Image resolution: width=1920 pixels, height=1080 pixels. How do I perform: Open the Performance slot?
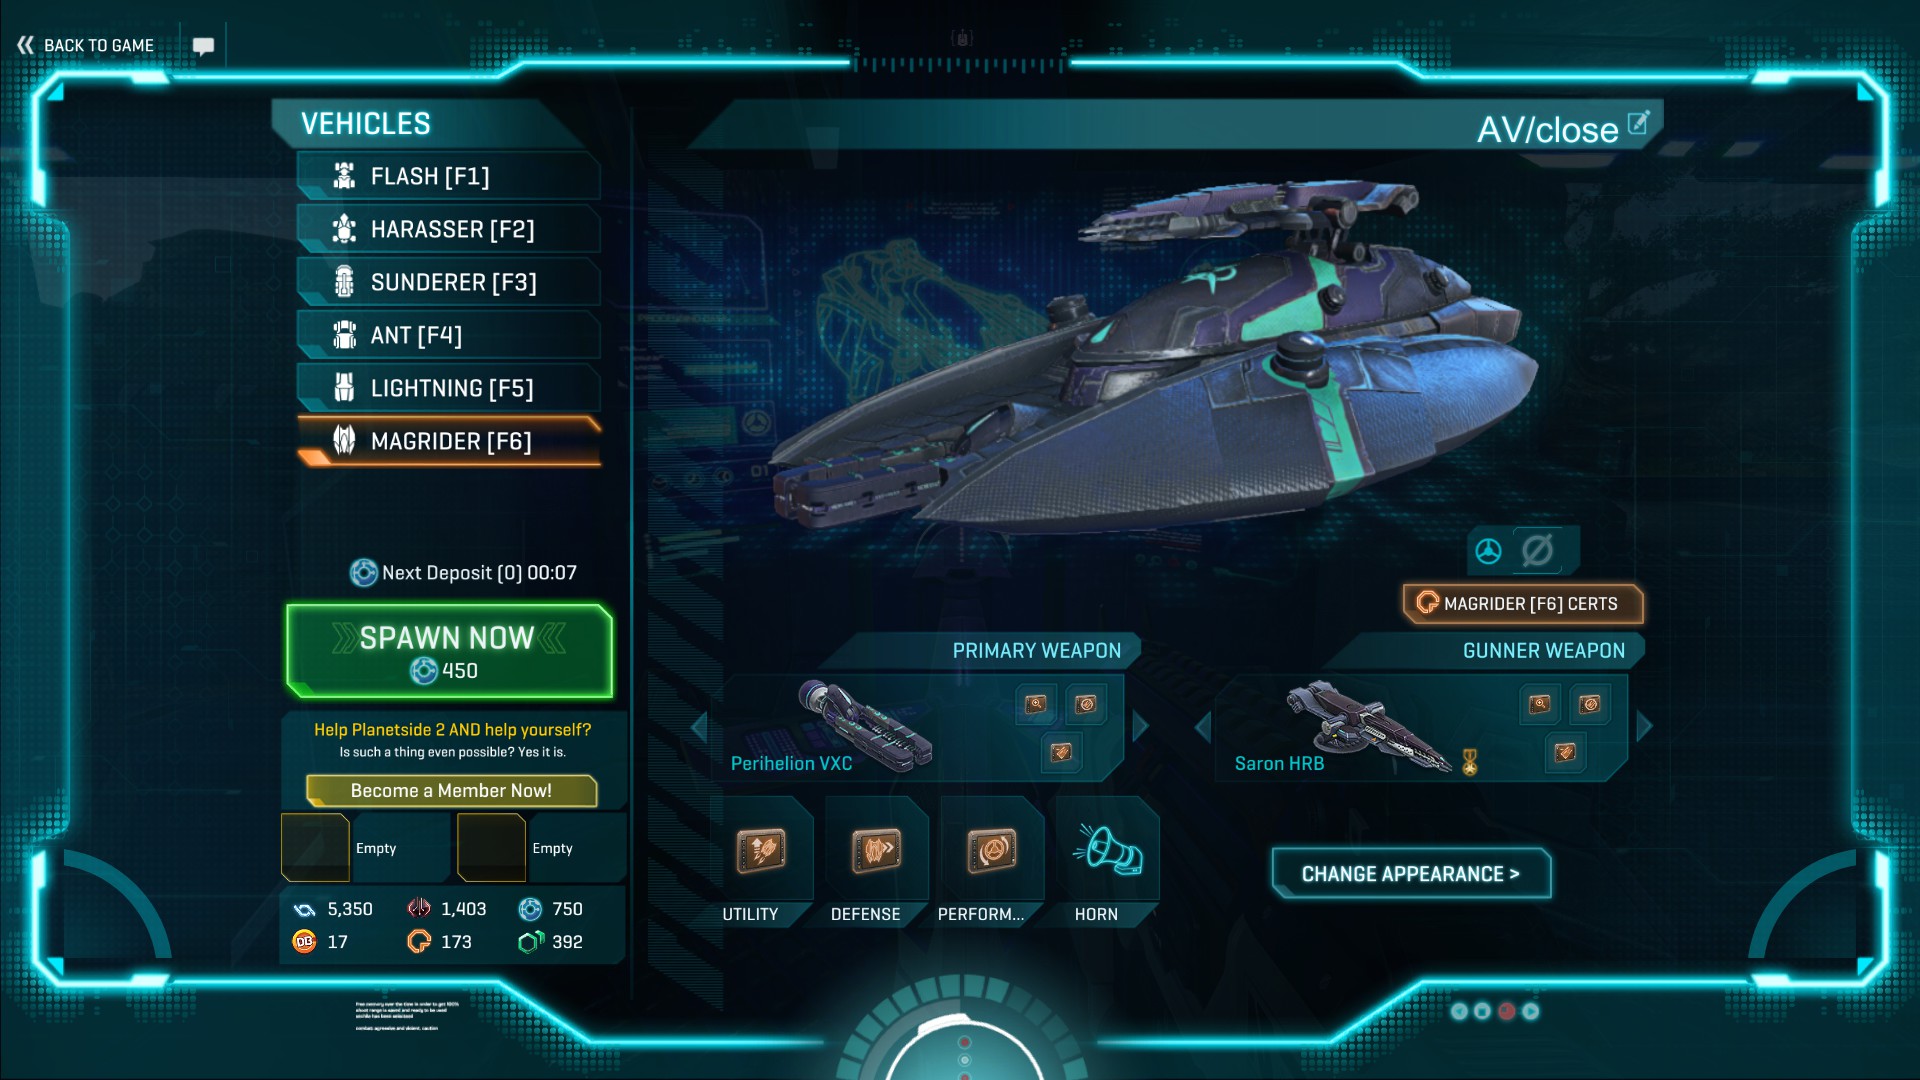(x=992, y=852)
